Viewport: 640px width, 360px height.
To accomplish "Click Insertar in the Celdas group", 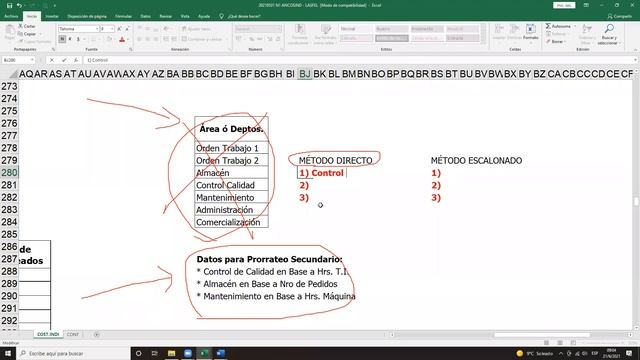I will pos(499,33).
